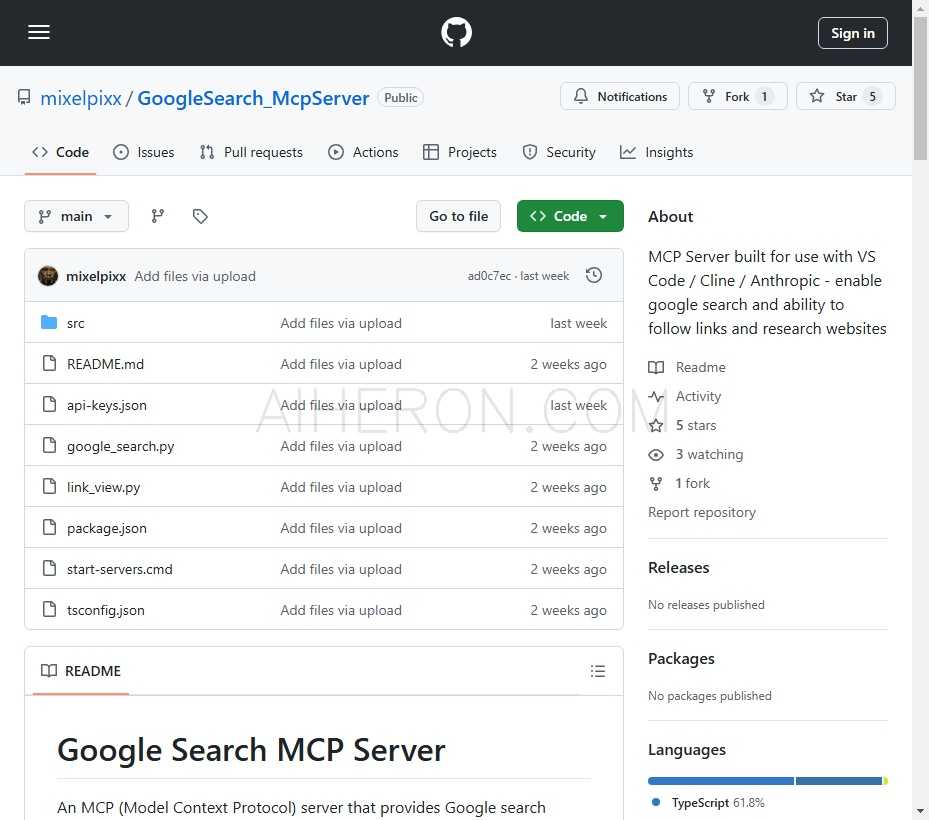
Task: Open mixelpixx author link in commit row
Action: click(96, 276)
